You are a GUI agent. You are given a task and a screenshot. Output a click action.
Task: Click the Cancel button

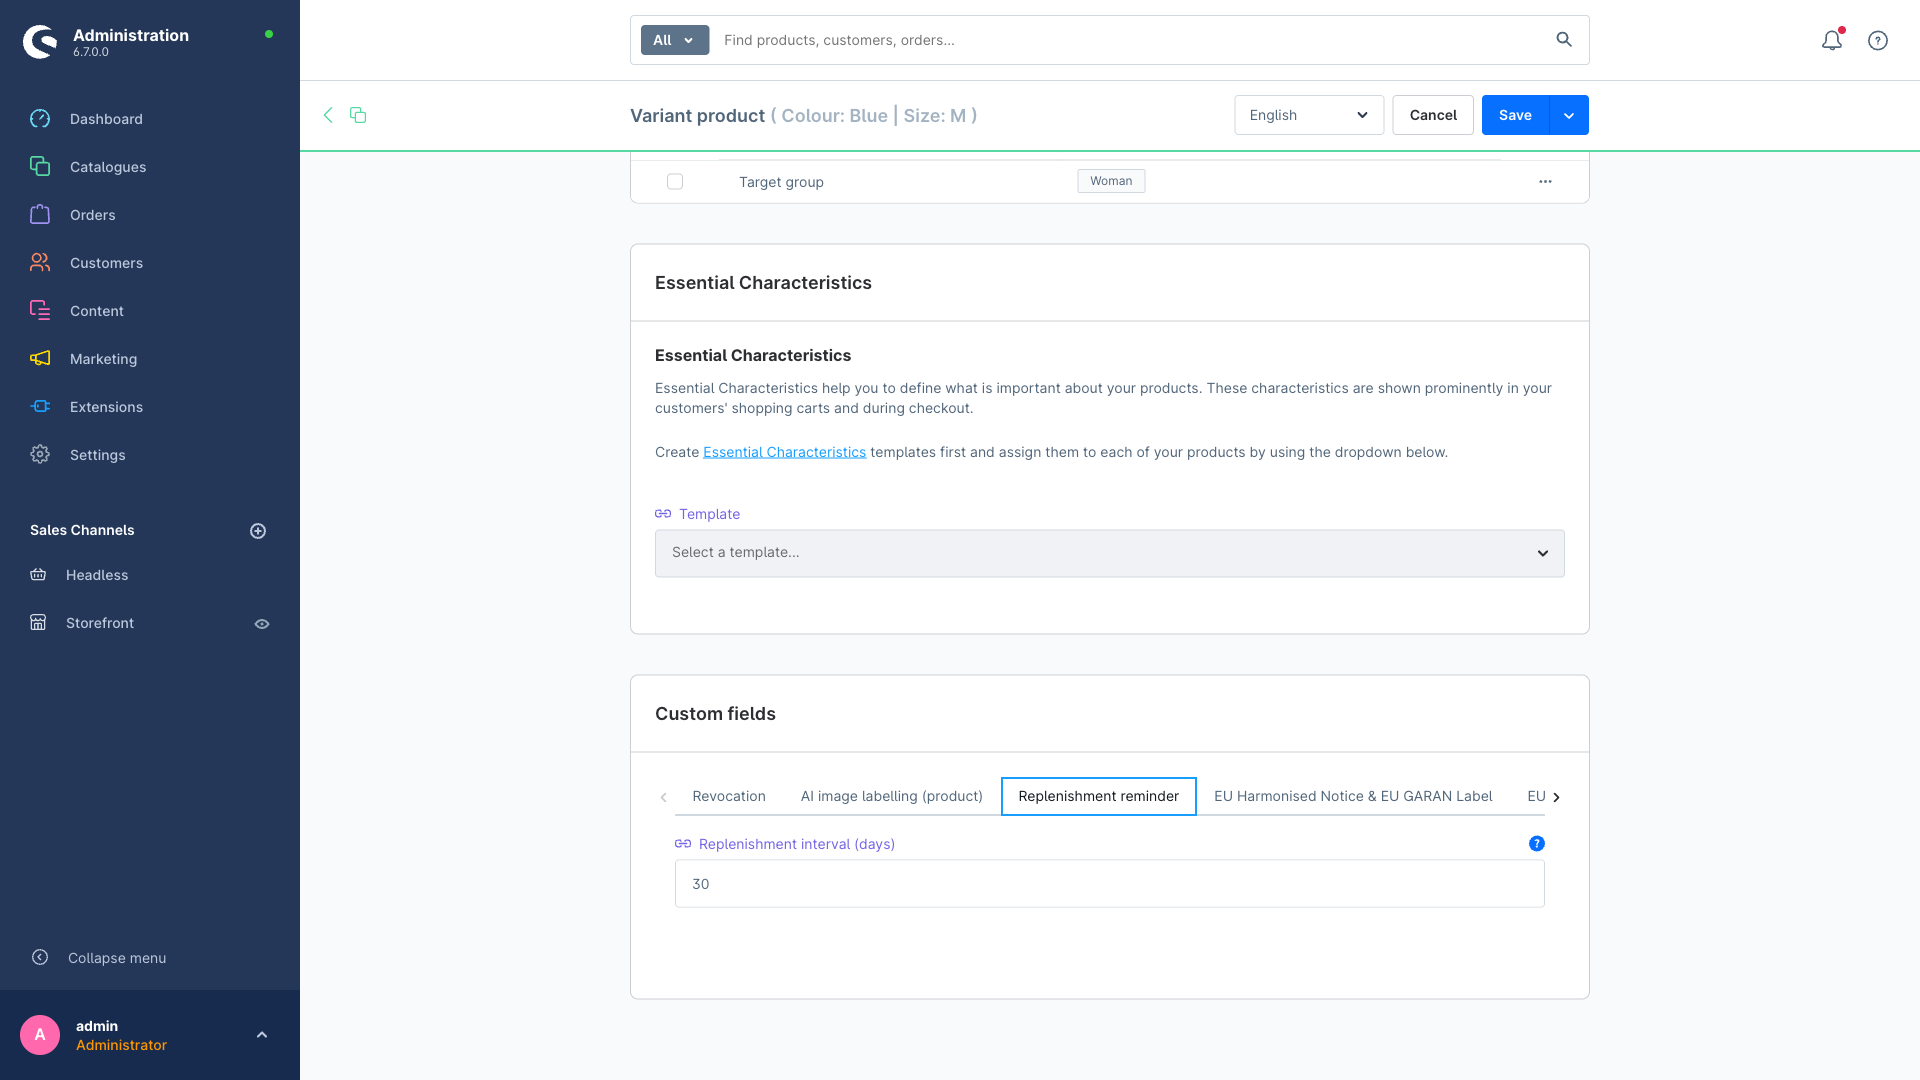point(1433,115)
